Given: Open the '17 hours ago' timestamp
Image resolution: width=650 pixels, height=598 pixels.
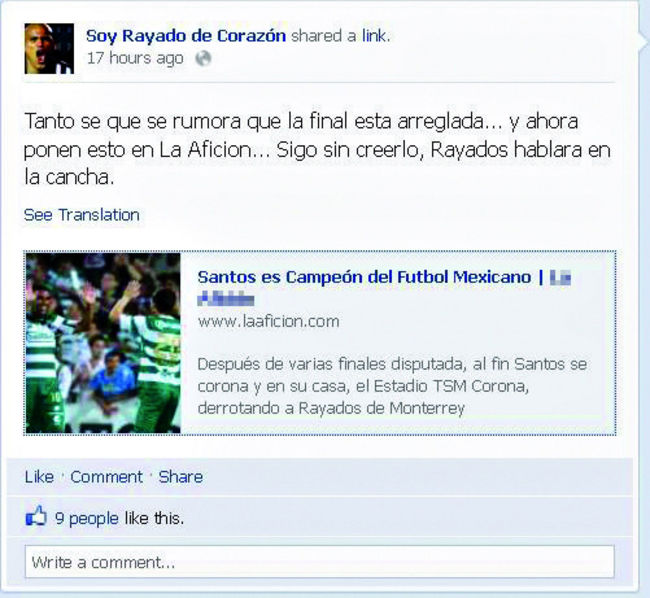Looking at the screenshot, I should (135, 58).
